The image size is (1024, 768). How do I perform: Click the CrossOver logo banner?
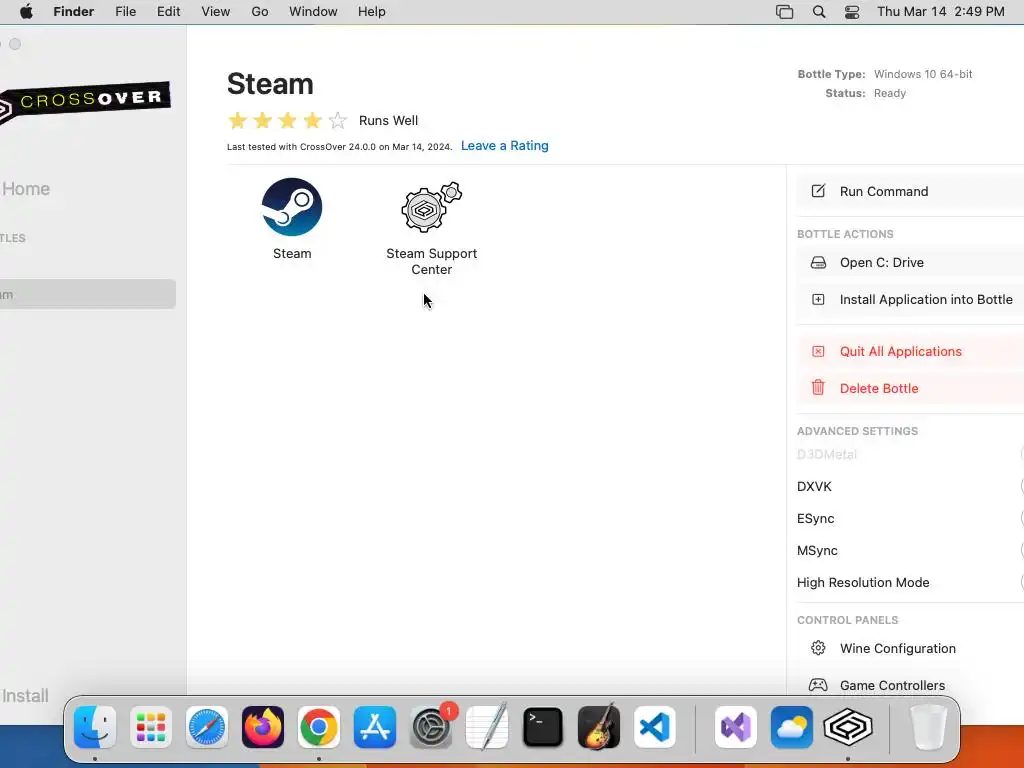[85, 103]
